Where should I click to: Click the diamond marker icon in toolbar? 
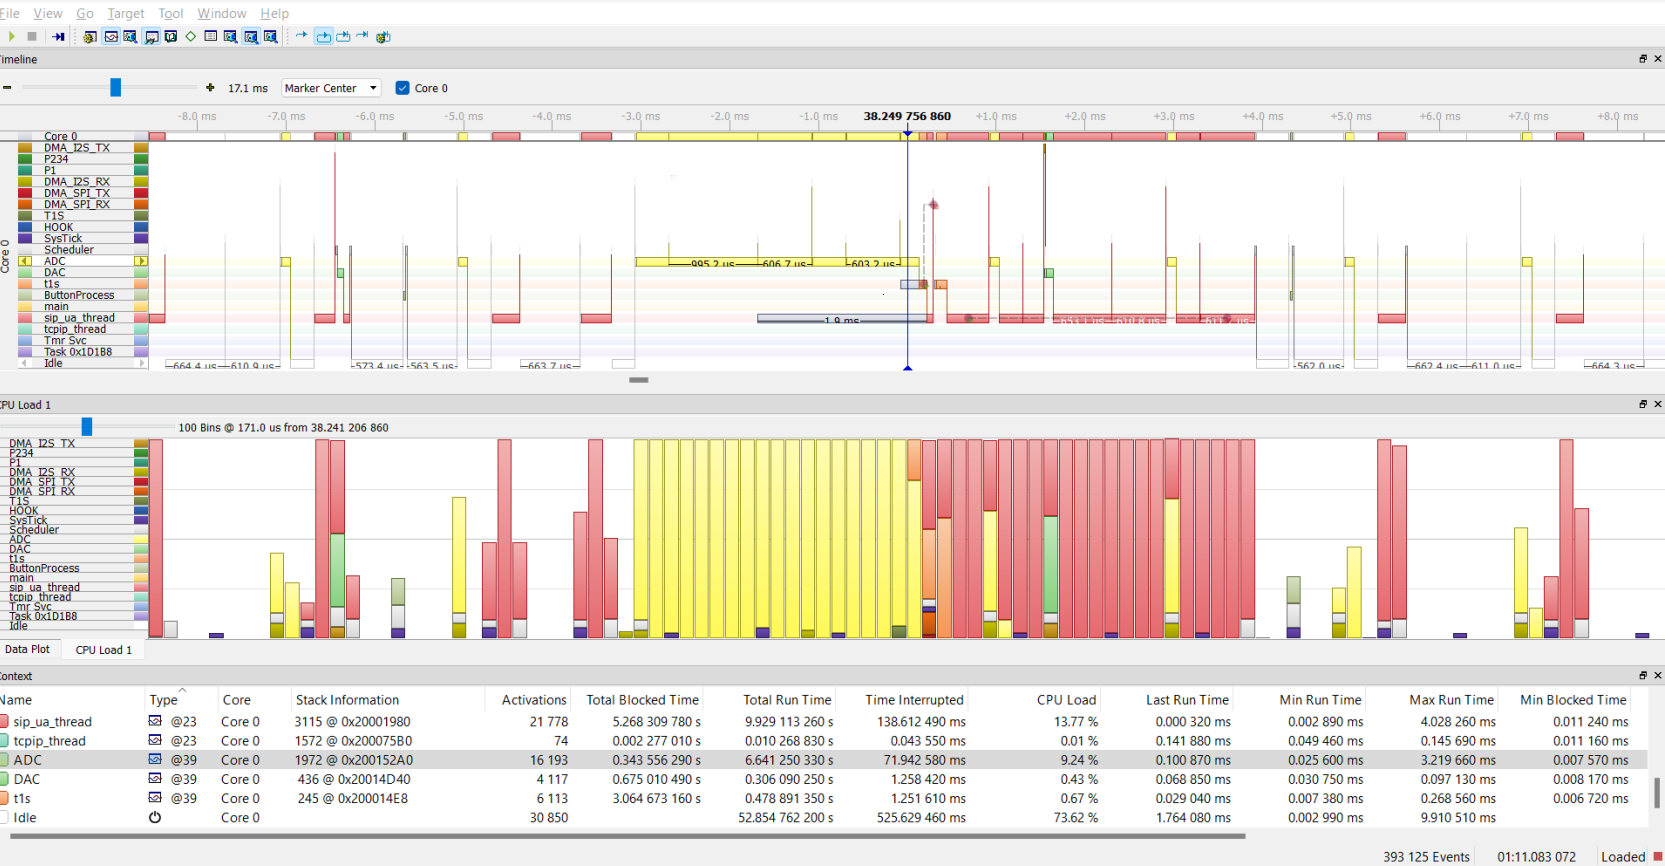(x=190, y=37)
